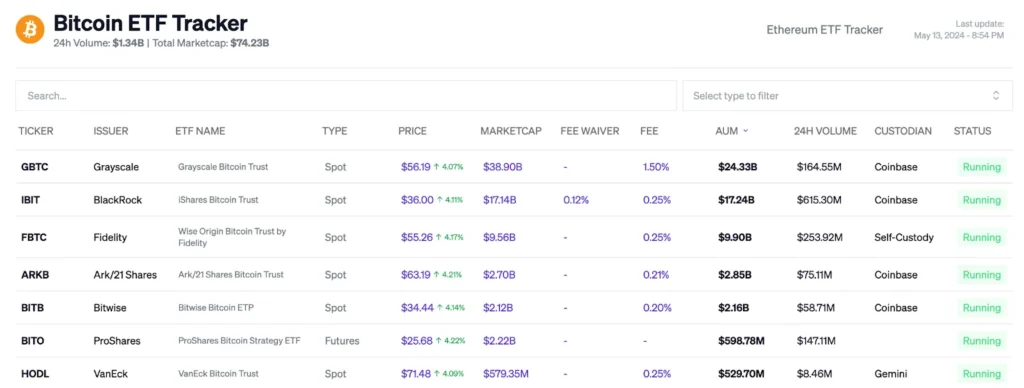This screenshot has height=388, width=1024.
Task: Click the Futures type in BITO row
Action: coord(342,341)
